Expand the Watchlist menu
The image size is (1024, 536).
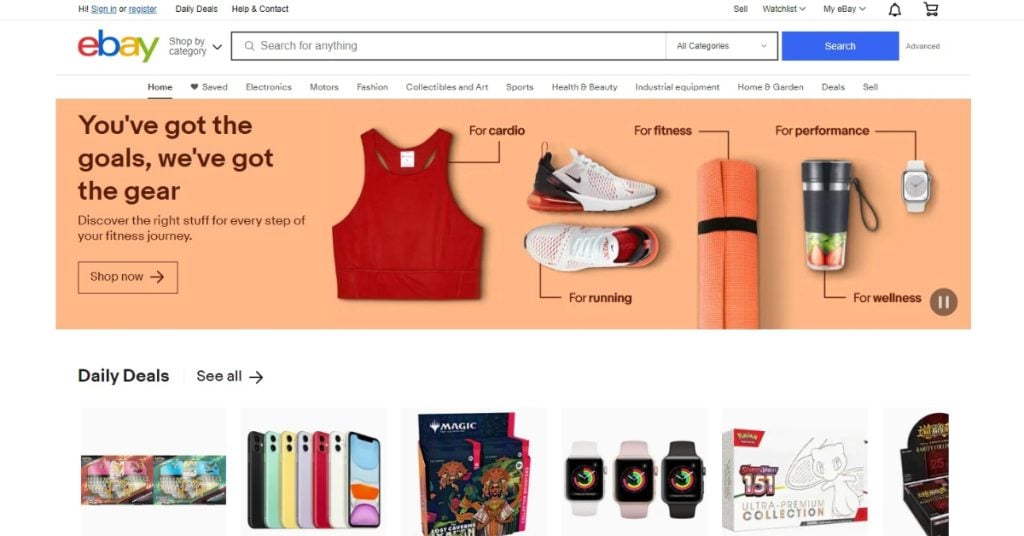[x=784, y=9]
